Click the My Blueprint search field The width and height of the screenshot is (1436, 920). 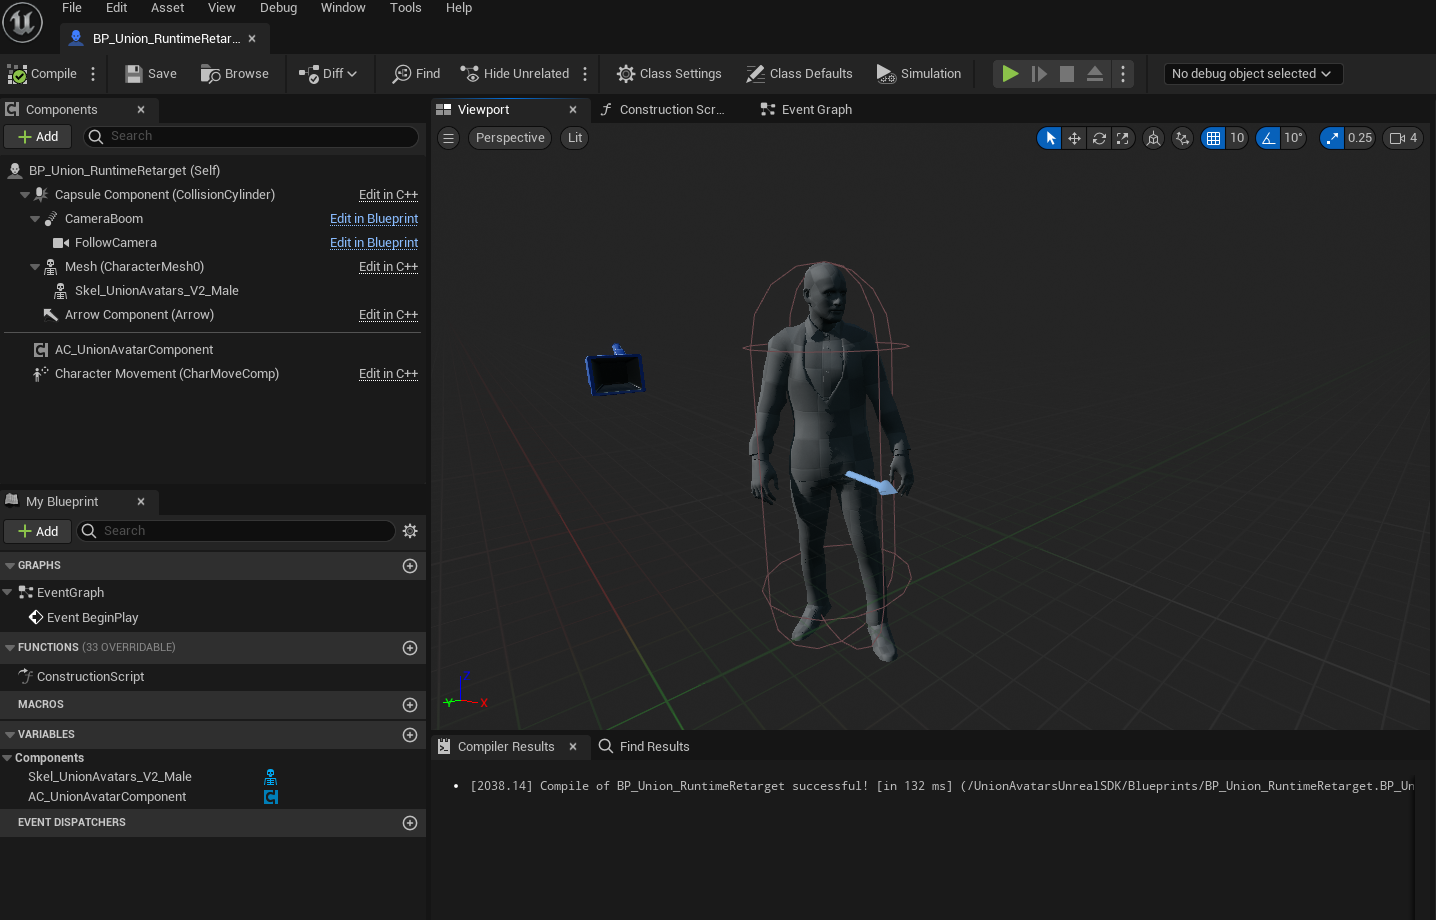(236, 532)
